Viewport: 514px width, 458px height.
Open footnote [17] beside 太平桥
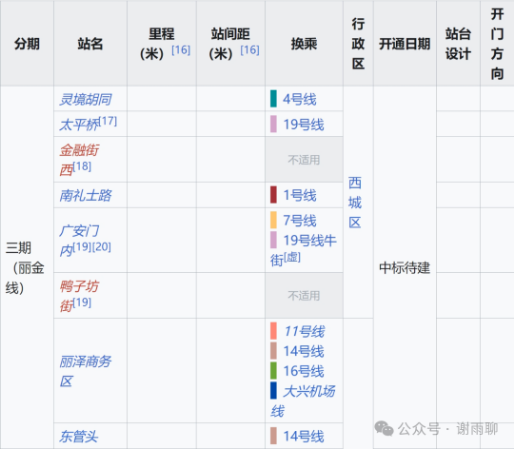[x=107, y=121]
